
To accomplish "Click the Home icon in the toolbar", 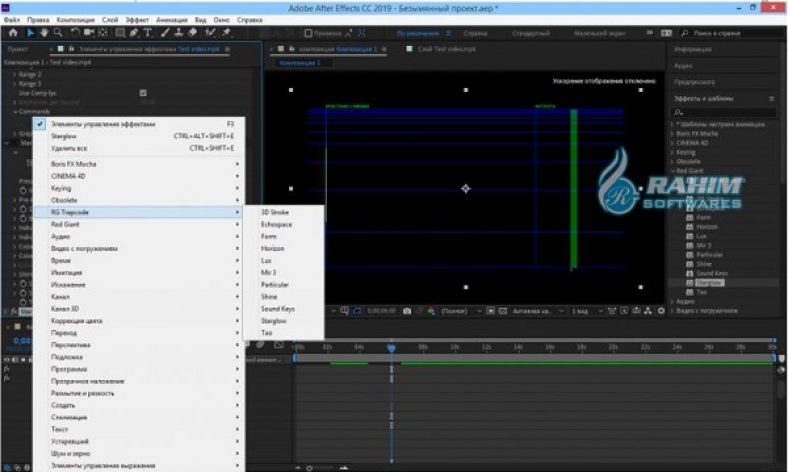I will click(x=13, y=32).
